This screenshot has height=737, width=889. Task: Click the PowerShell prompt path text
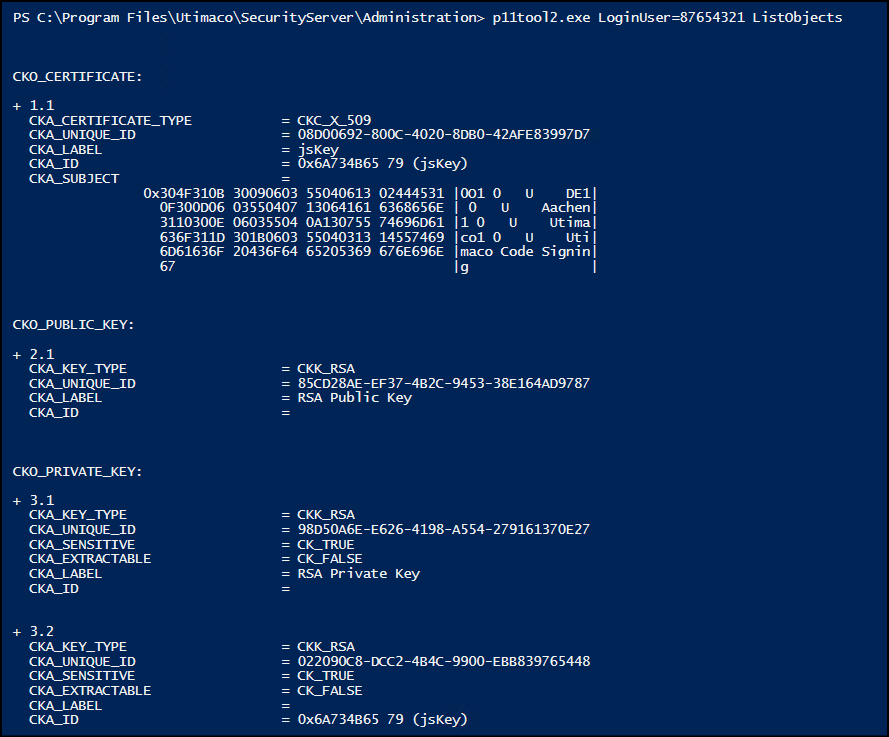click(249, 18)
